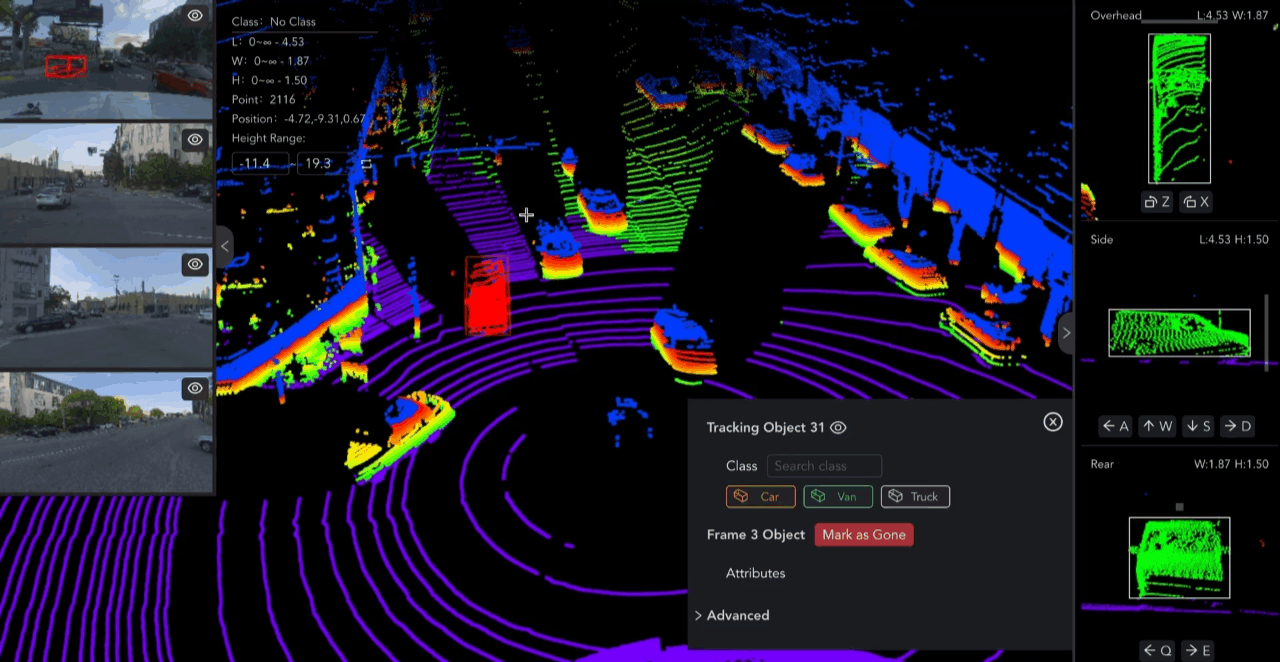The height and width of the screenshot is (662, 1280).
Task: Click the right panel vertical scrollbar
Action: click(x=1266, y=335)
